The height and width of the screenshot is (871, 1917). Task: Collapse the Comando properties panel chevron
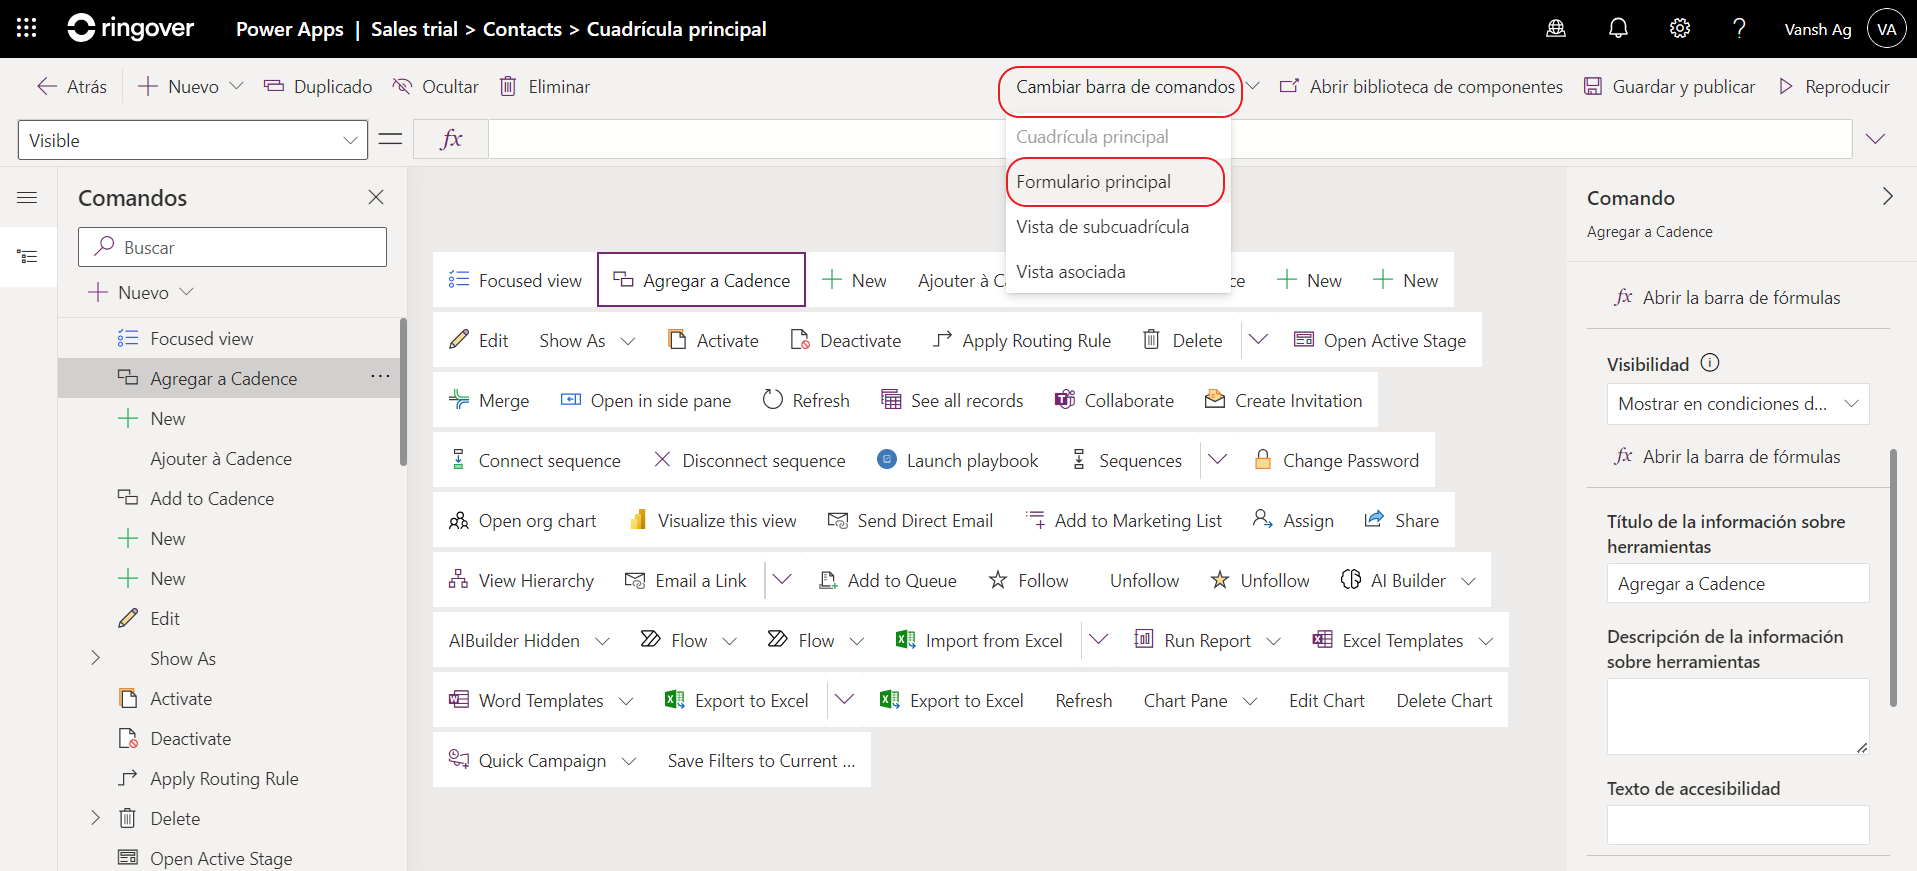pyautogui.click(x=1887, y=196)
